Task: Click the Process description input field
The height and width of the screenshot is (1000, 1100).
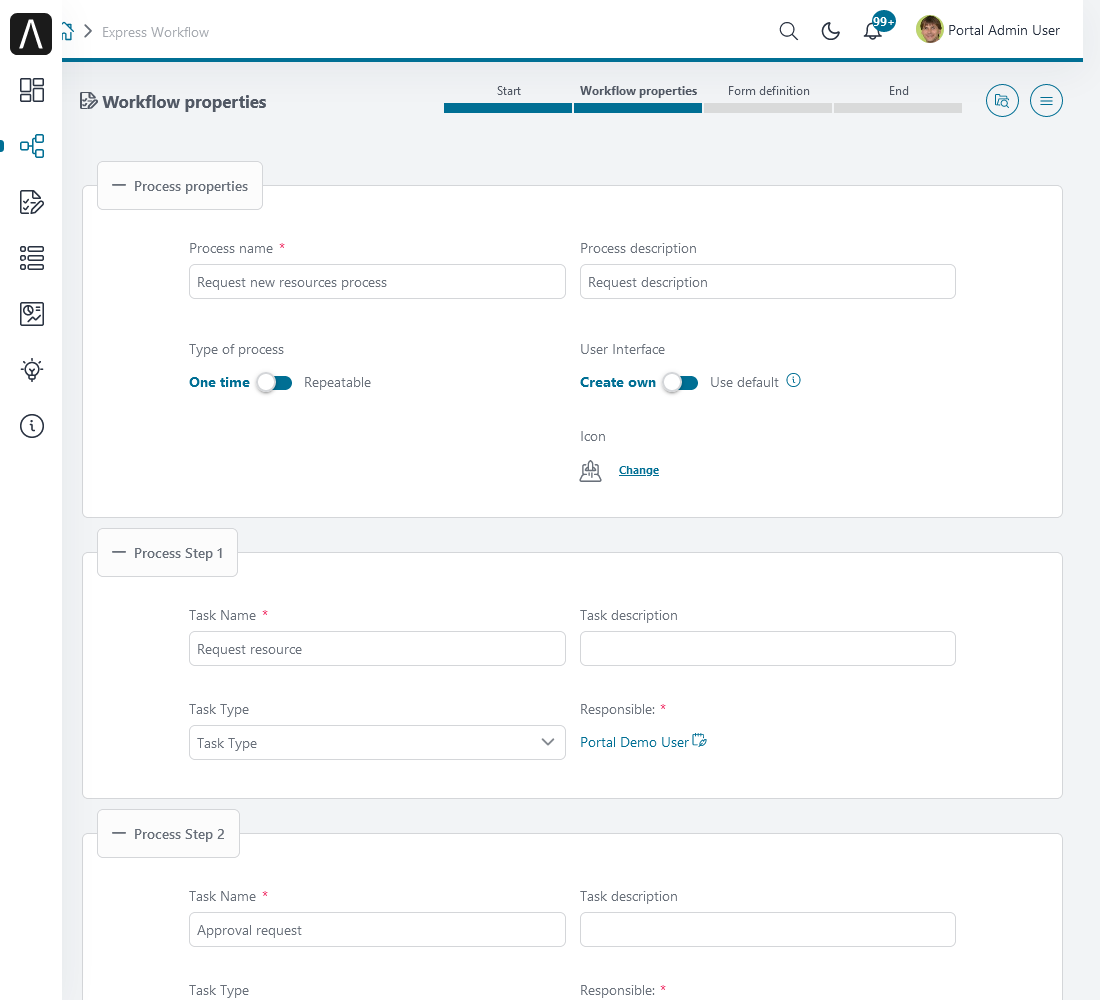Action: click(x=767, y=281)
